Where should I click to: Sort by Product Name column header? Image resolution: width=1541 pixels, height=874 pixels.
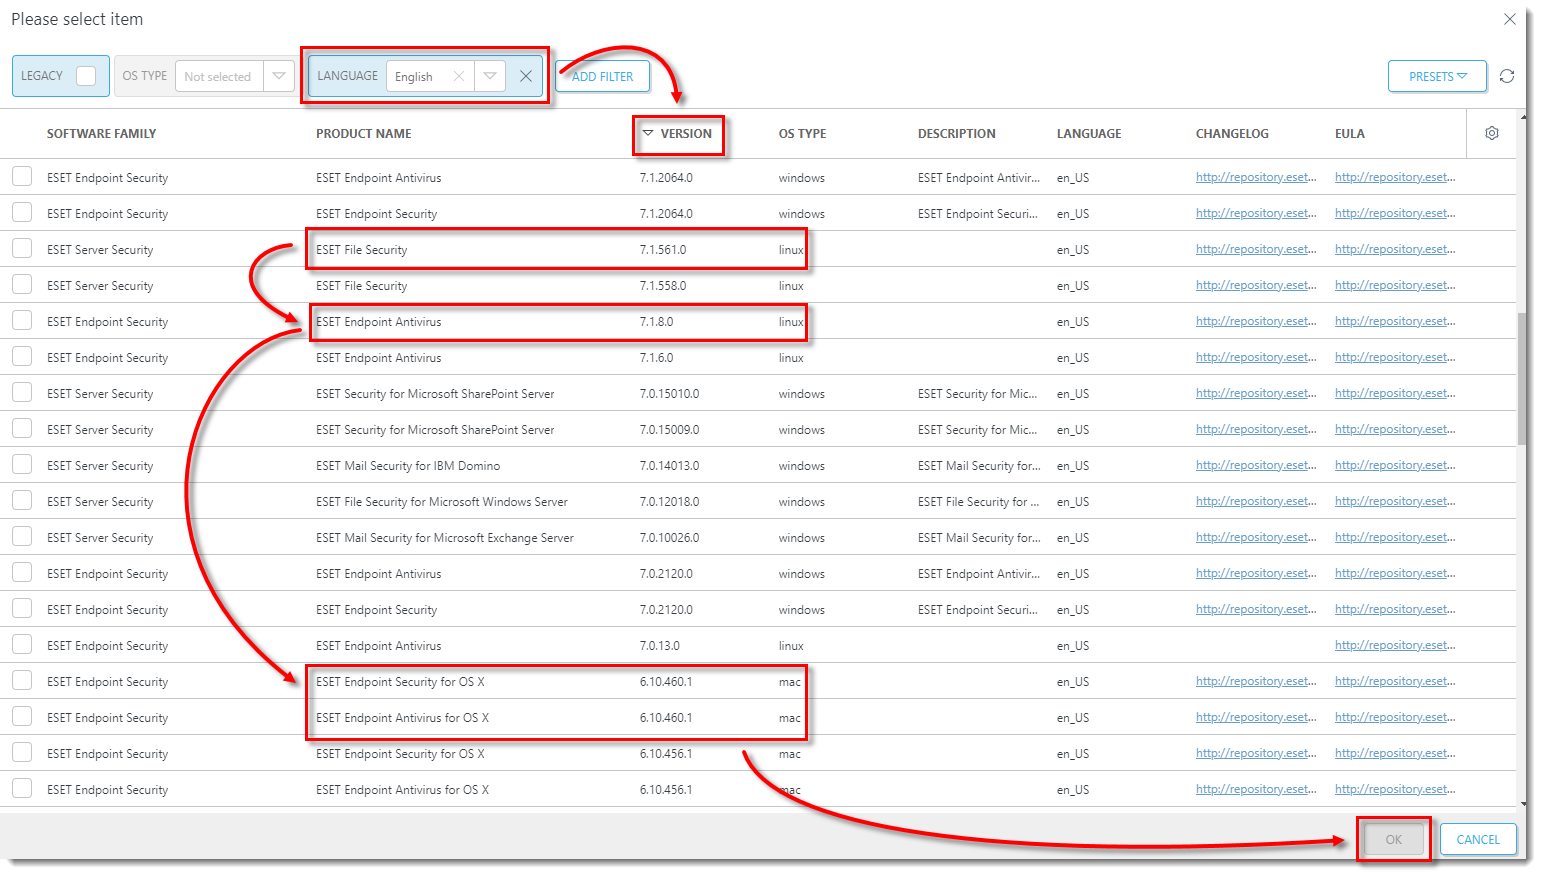(x=364, y=133)
